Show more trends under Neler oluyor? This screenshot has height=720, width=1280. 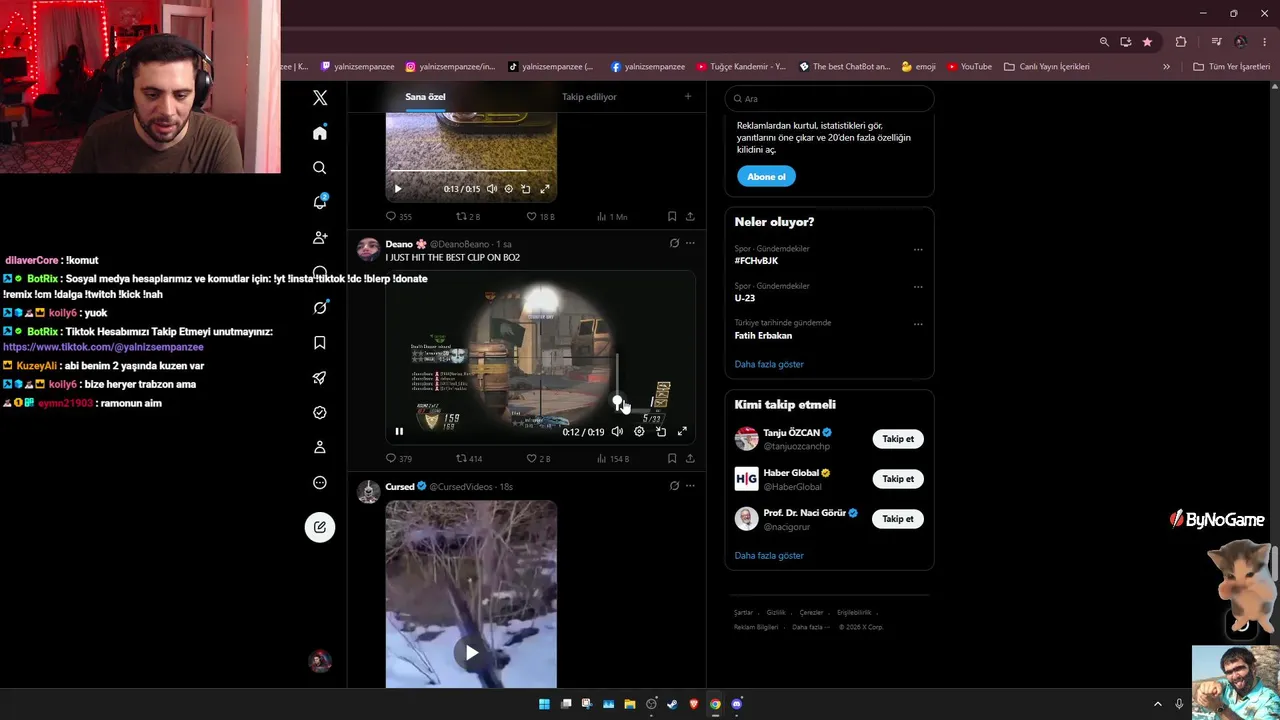(769, 364)
